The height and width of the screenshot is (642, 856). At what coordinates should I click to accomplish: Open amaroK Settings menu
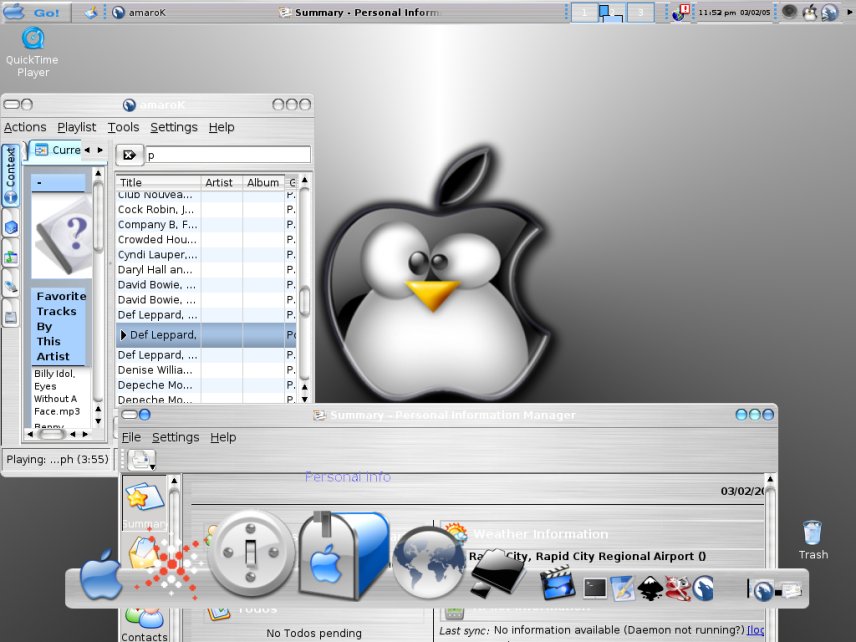174,127
